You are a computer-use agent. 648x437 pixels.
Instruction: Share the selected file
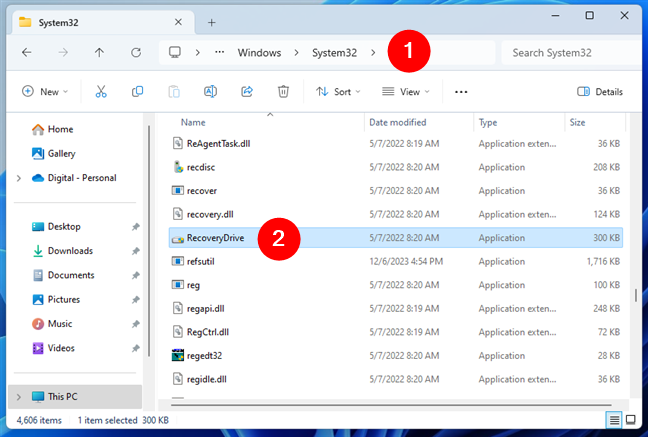coord(247,91)
